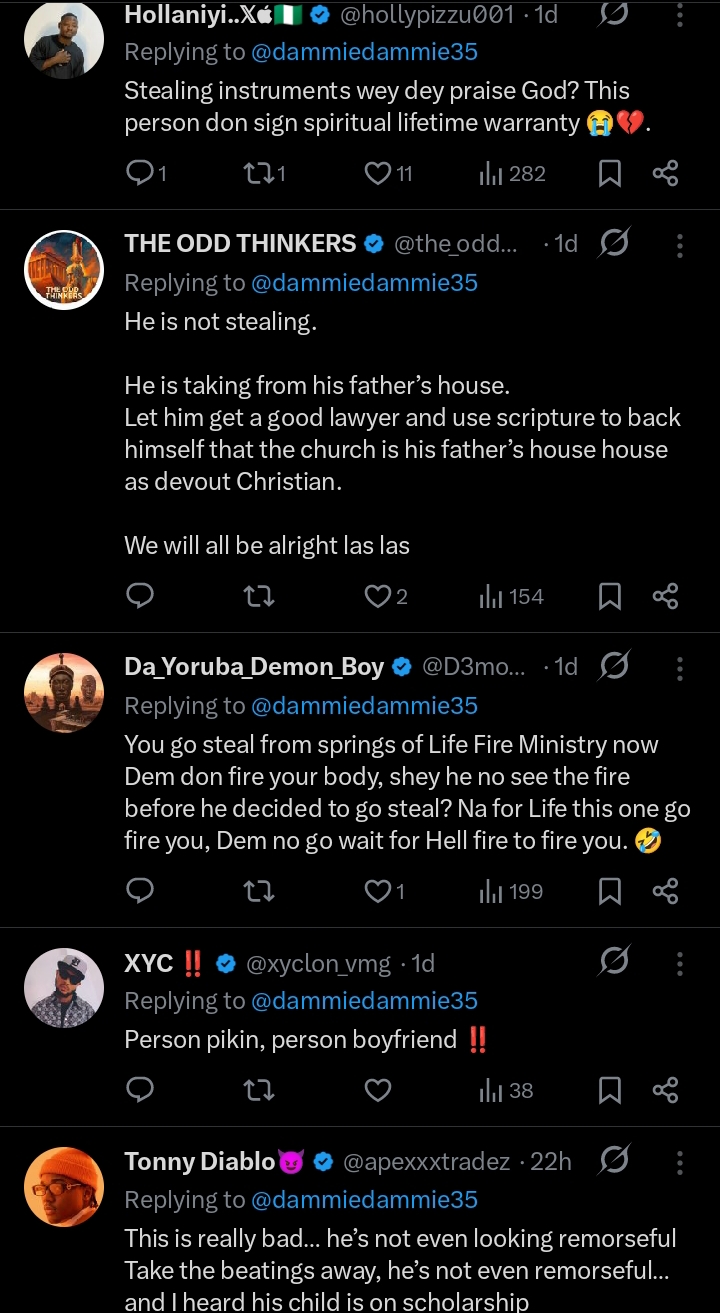Reply to Hollaniyi's comment

pyautogui.click(x=140, y=174)
